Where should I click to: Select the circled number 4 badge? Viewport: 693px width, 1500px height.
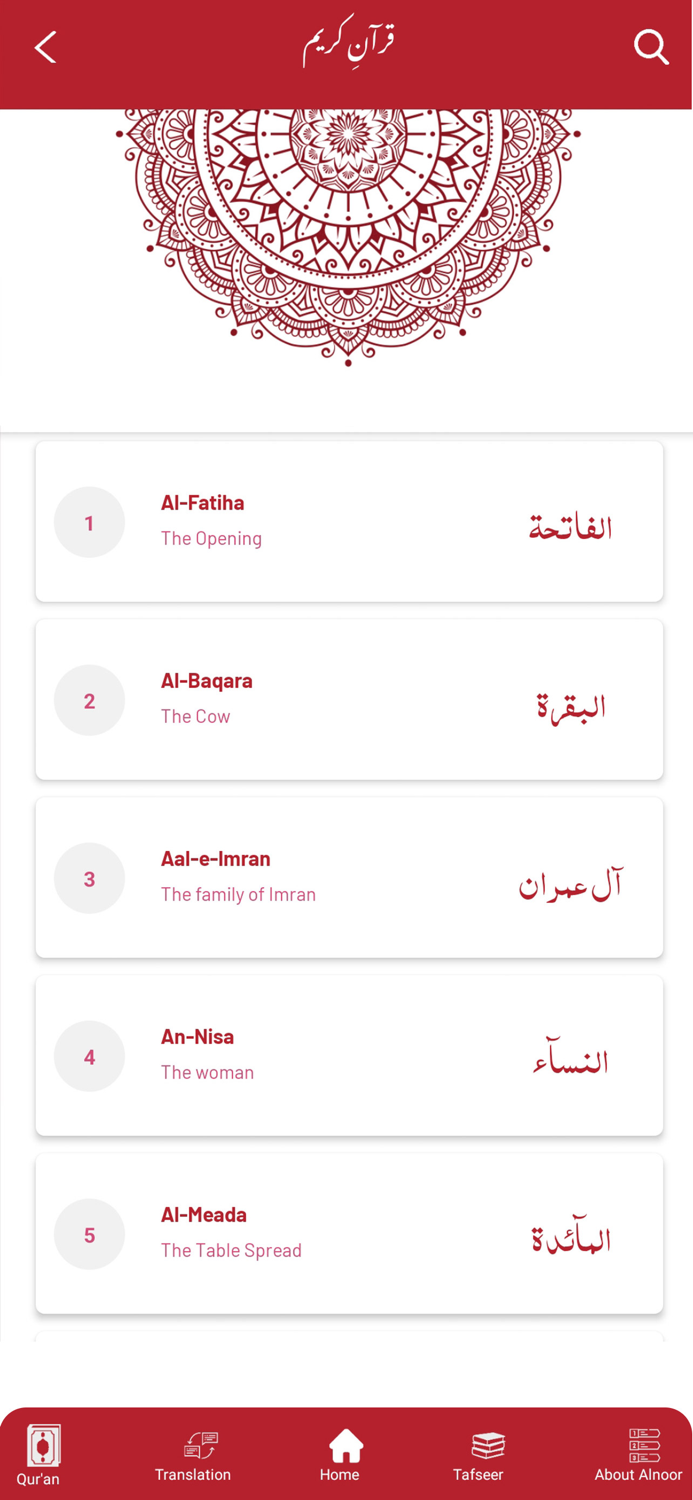(89, 1056)
